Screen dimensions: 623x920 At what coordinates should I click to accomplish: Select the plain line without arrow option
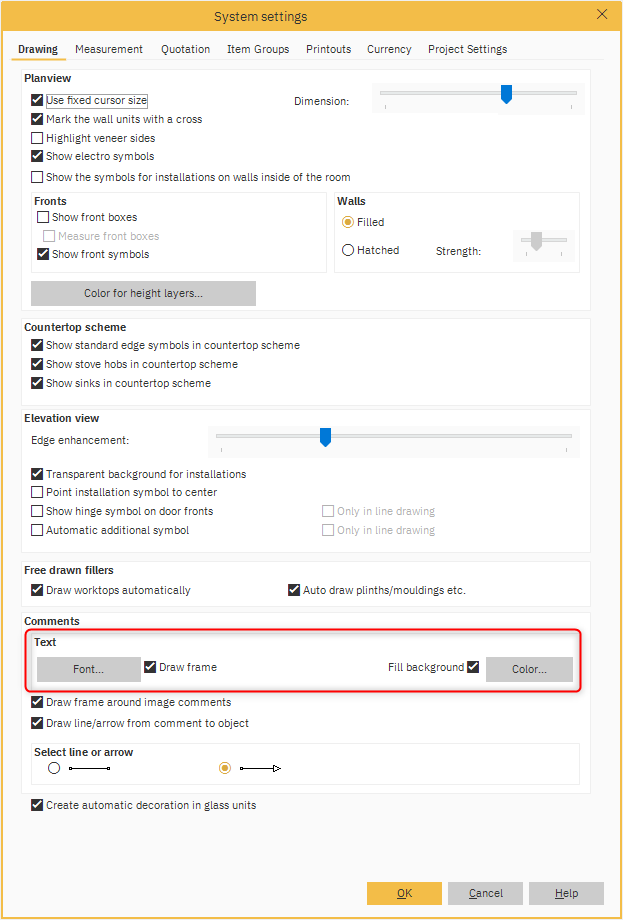(x=54, y=768)
